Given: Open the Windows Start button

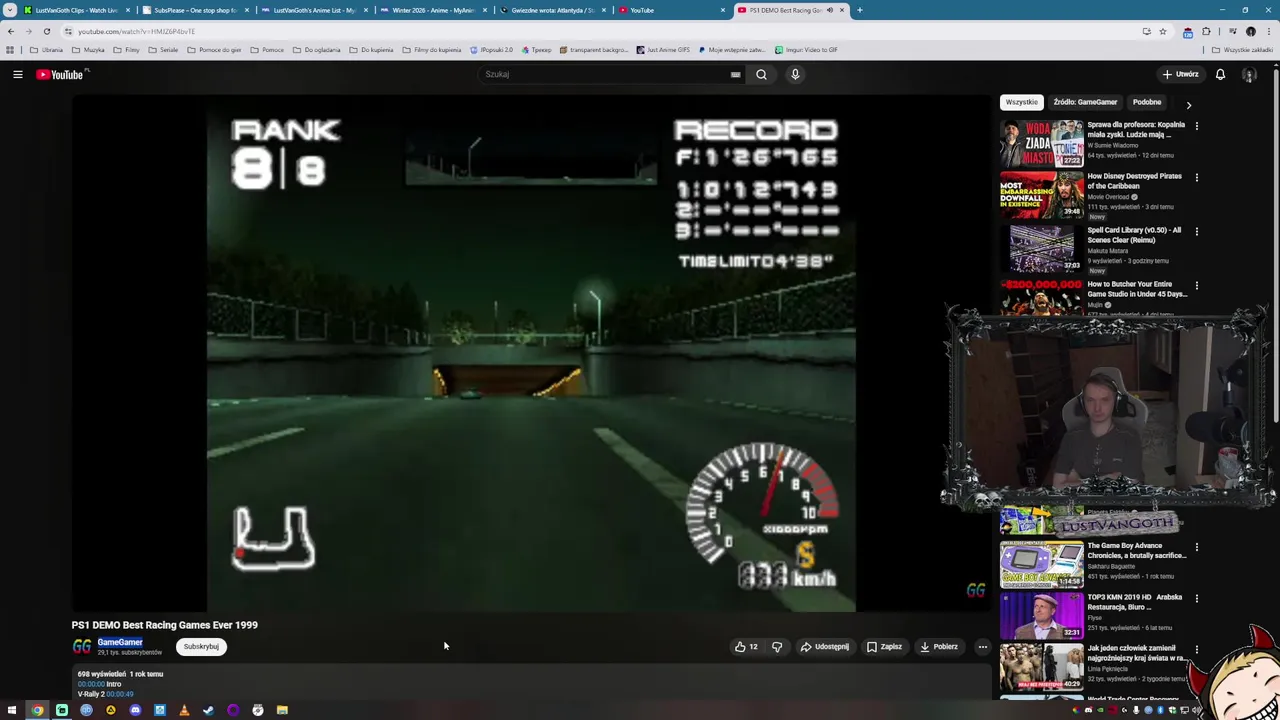Looking at the screenshot, I should pyautogui.click(x=12, y=710).
